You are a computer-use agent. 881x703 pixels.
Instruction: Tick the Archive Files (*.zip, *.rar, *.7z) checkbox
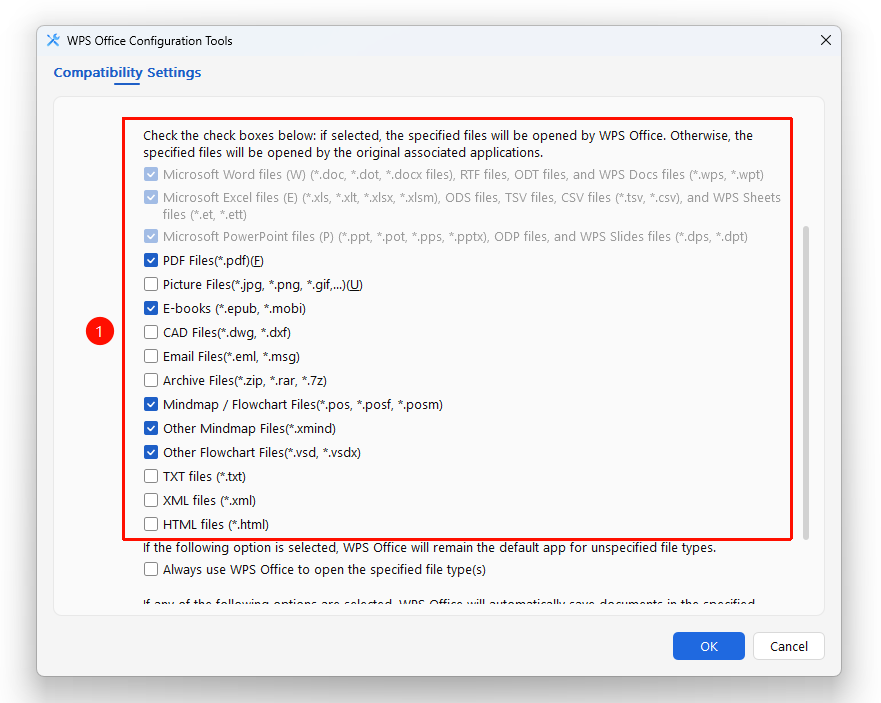click(x=151, y=380)
